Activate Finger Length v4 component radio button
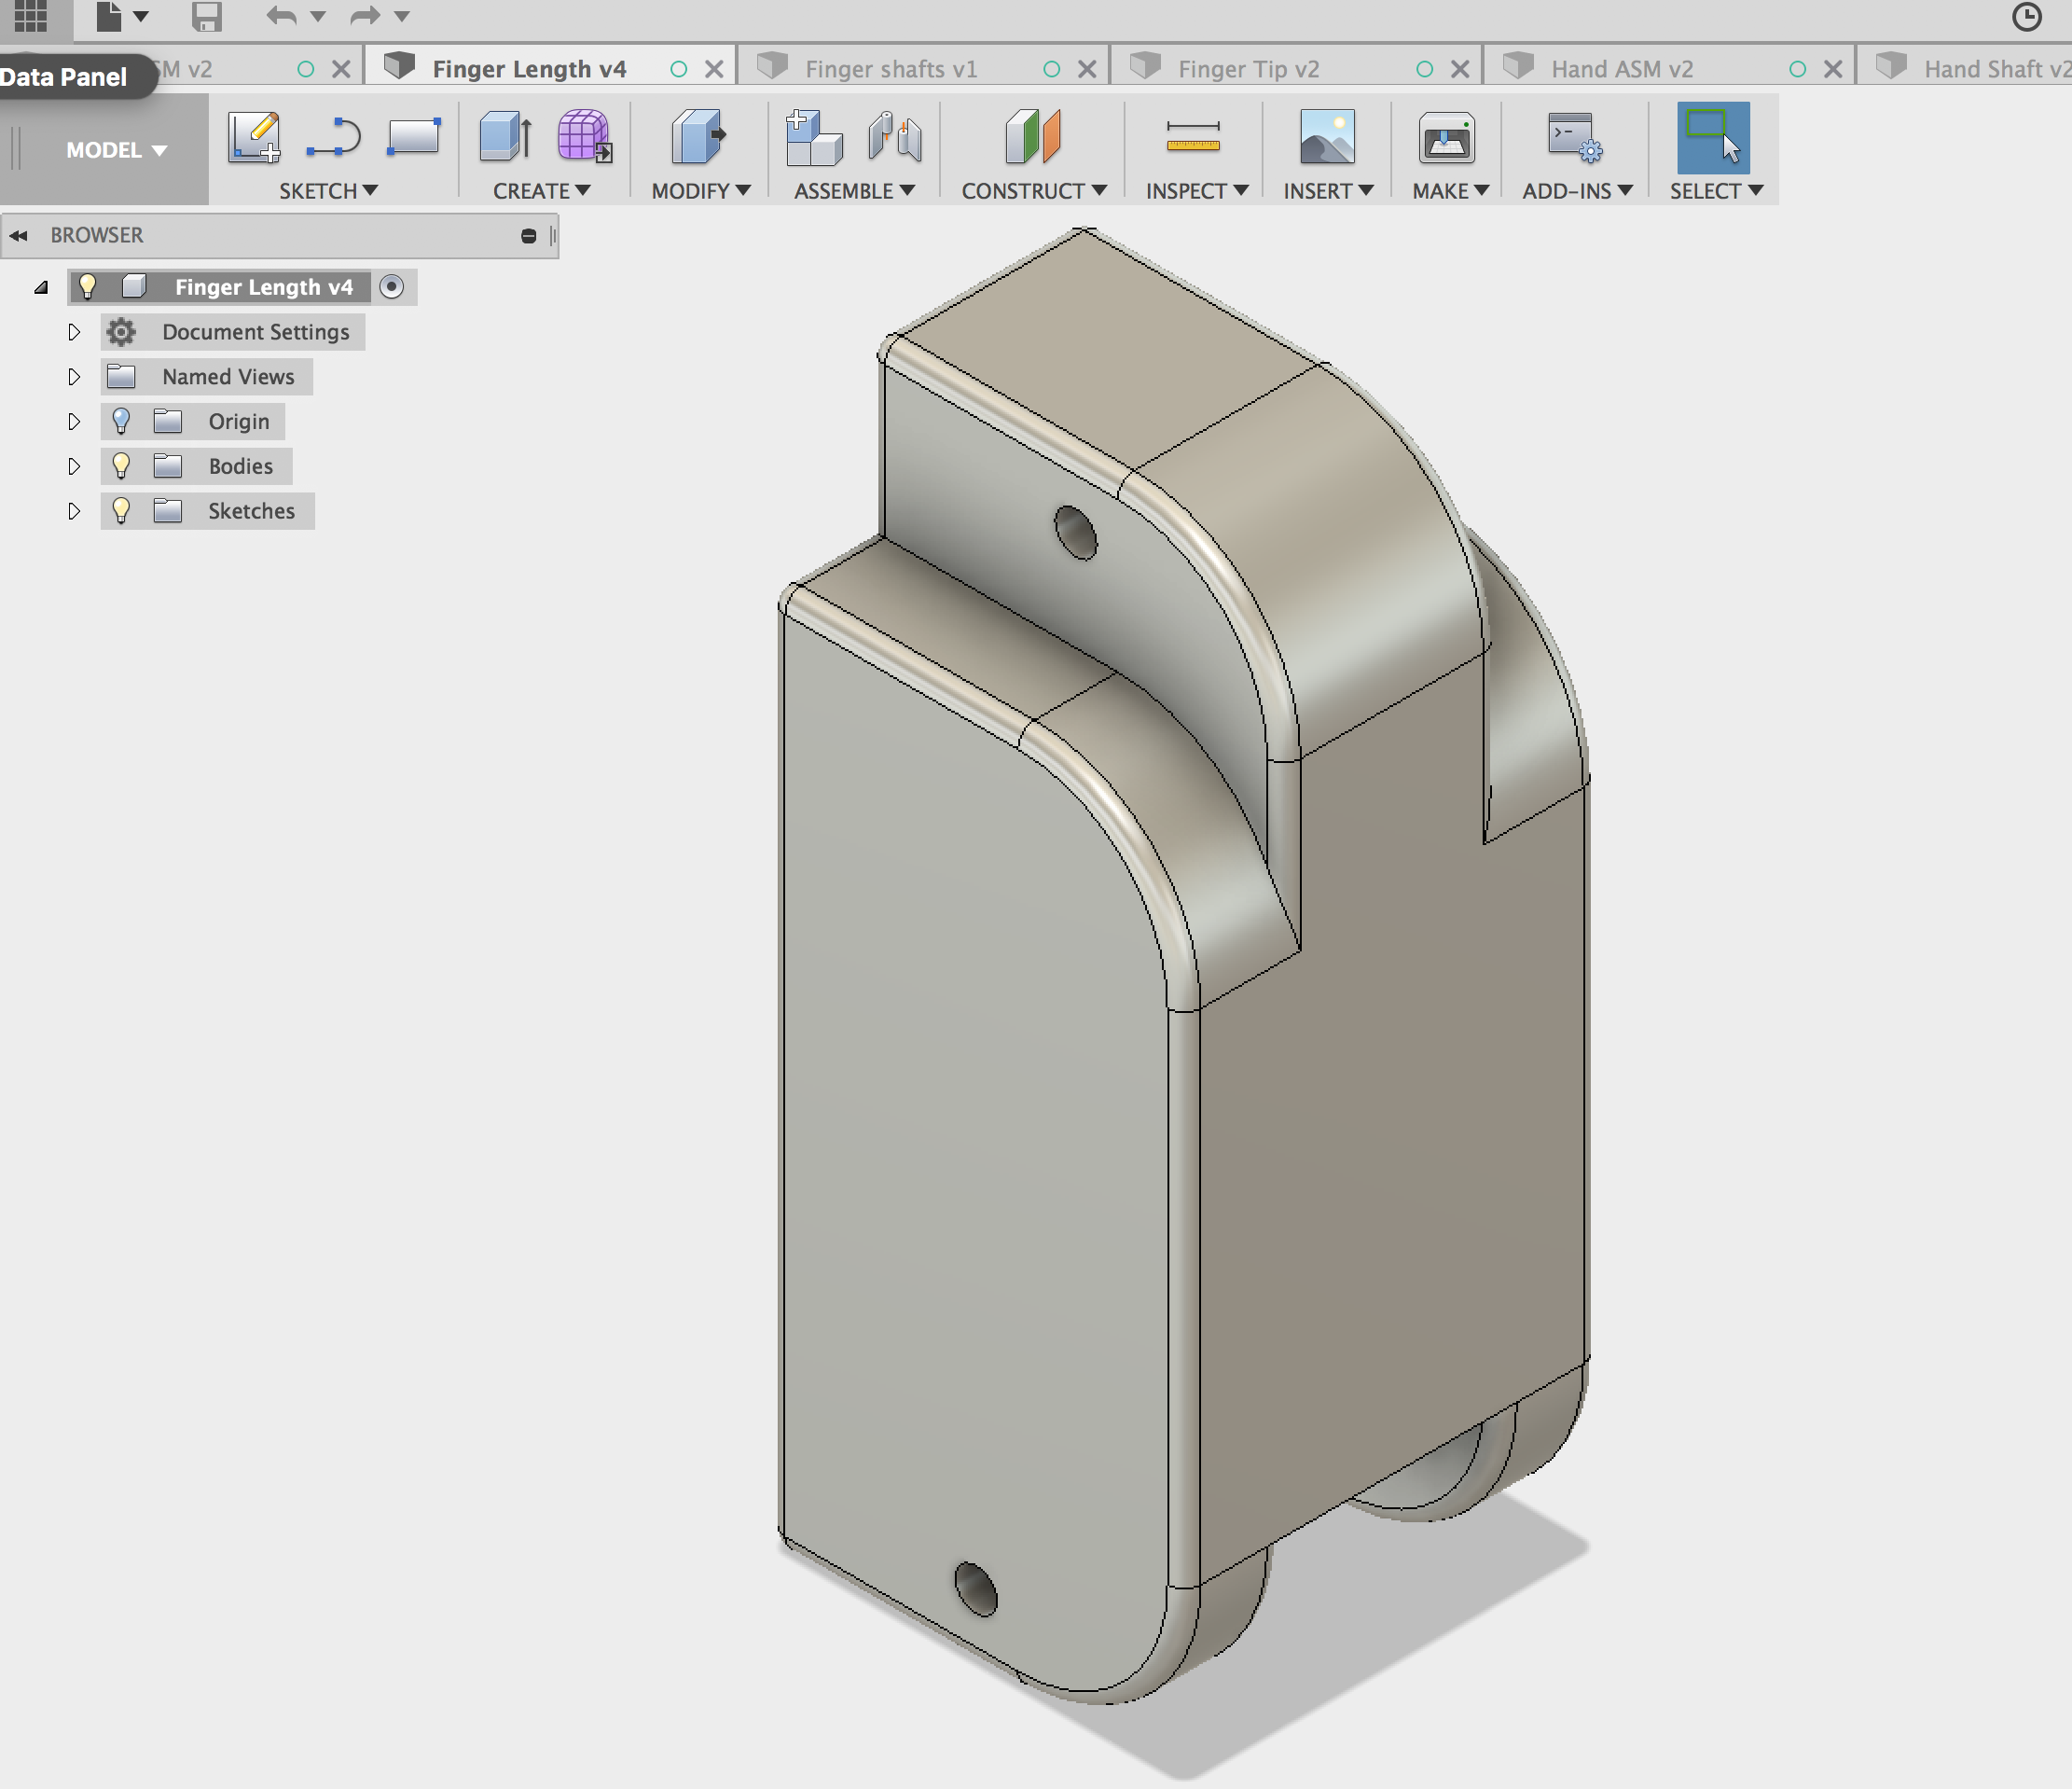 (x=392, y=287)
